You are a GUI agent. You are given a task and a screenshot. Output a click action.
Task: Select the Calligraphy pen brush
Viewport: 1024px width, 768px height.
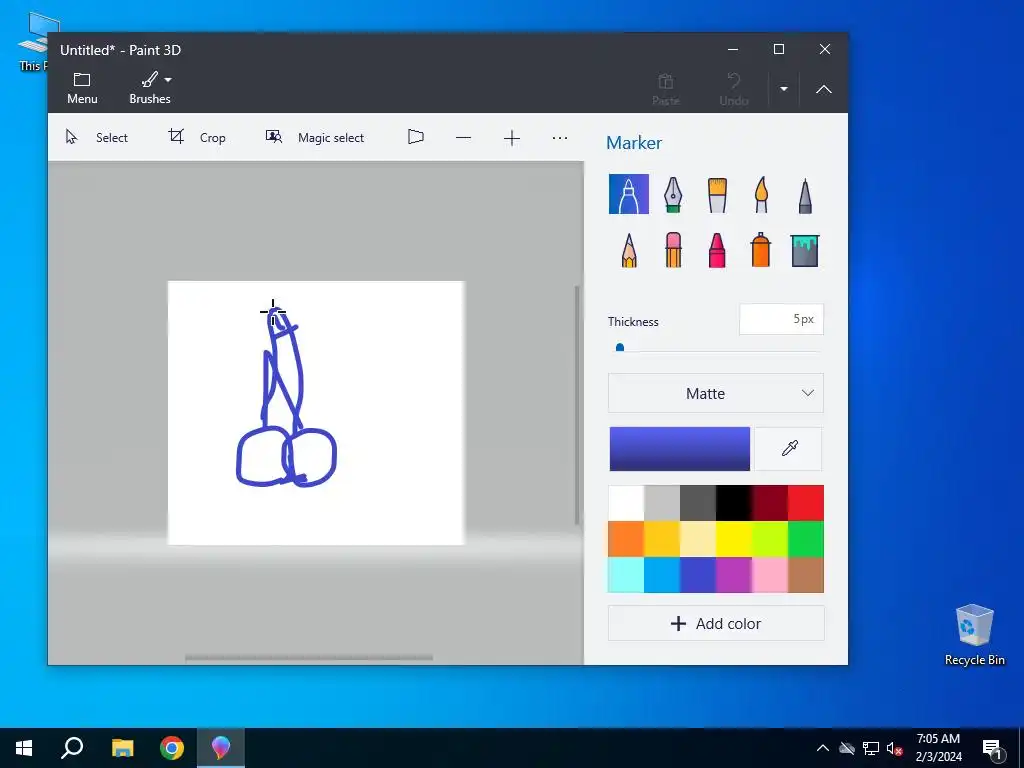[673, 194]
